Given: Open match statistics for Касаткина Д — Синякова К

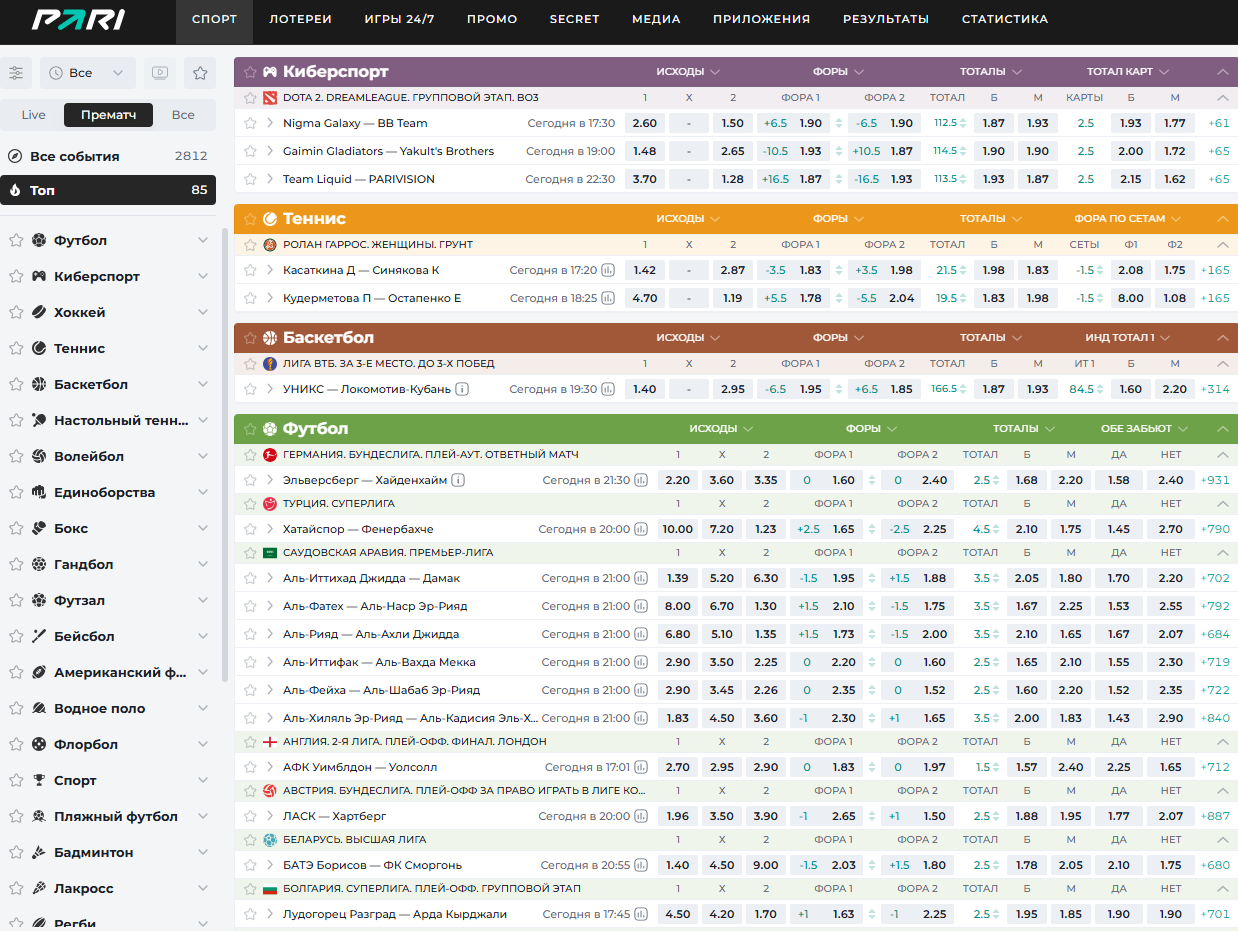Looking at the screenshot, I should click(x=608, y=270).
